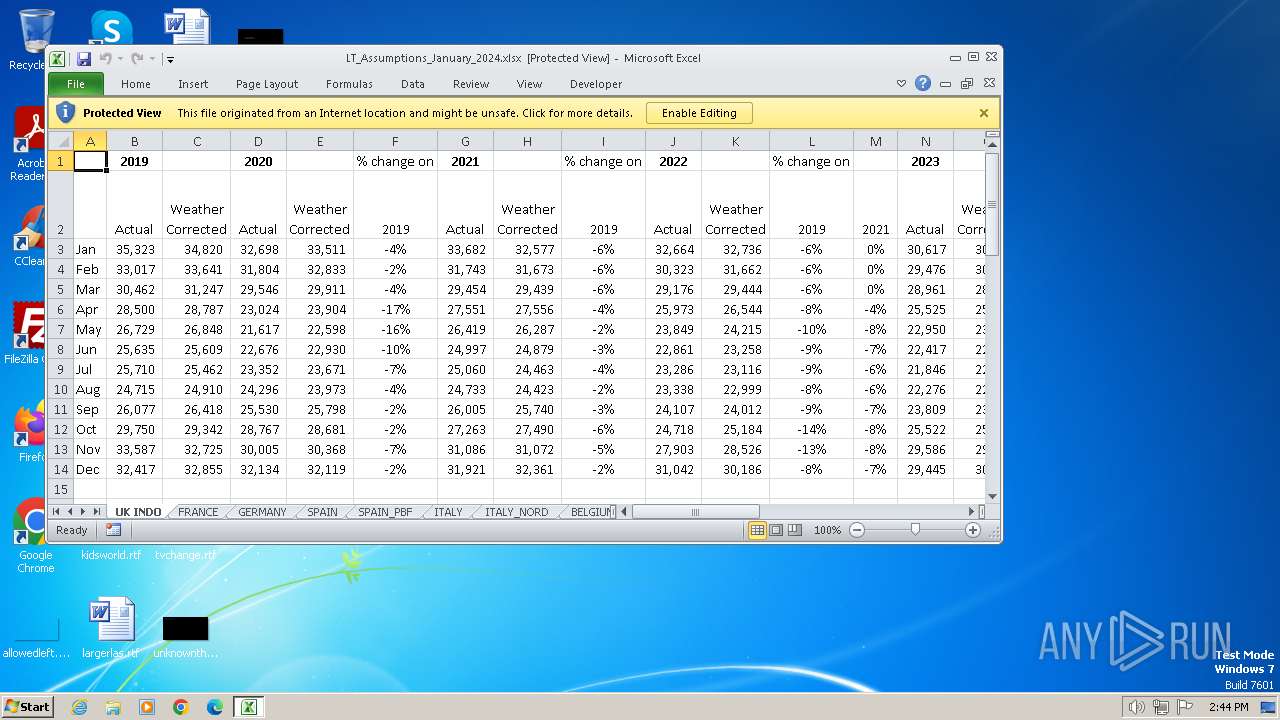
Task: Click the Select All corner of the grid
Action: click(60, 141)
